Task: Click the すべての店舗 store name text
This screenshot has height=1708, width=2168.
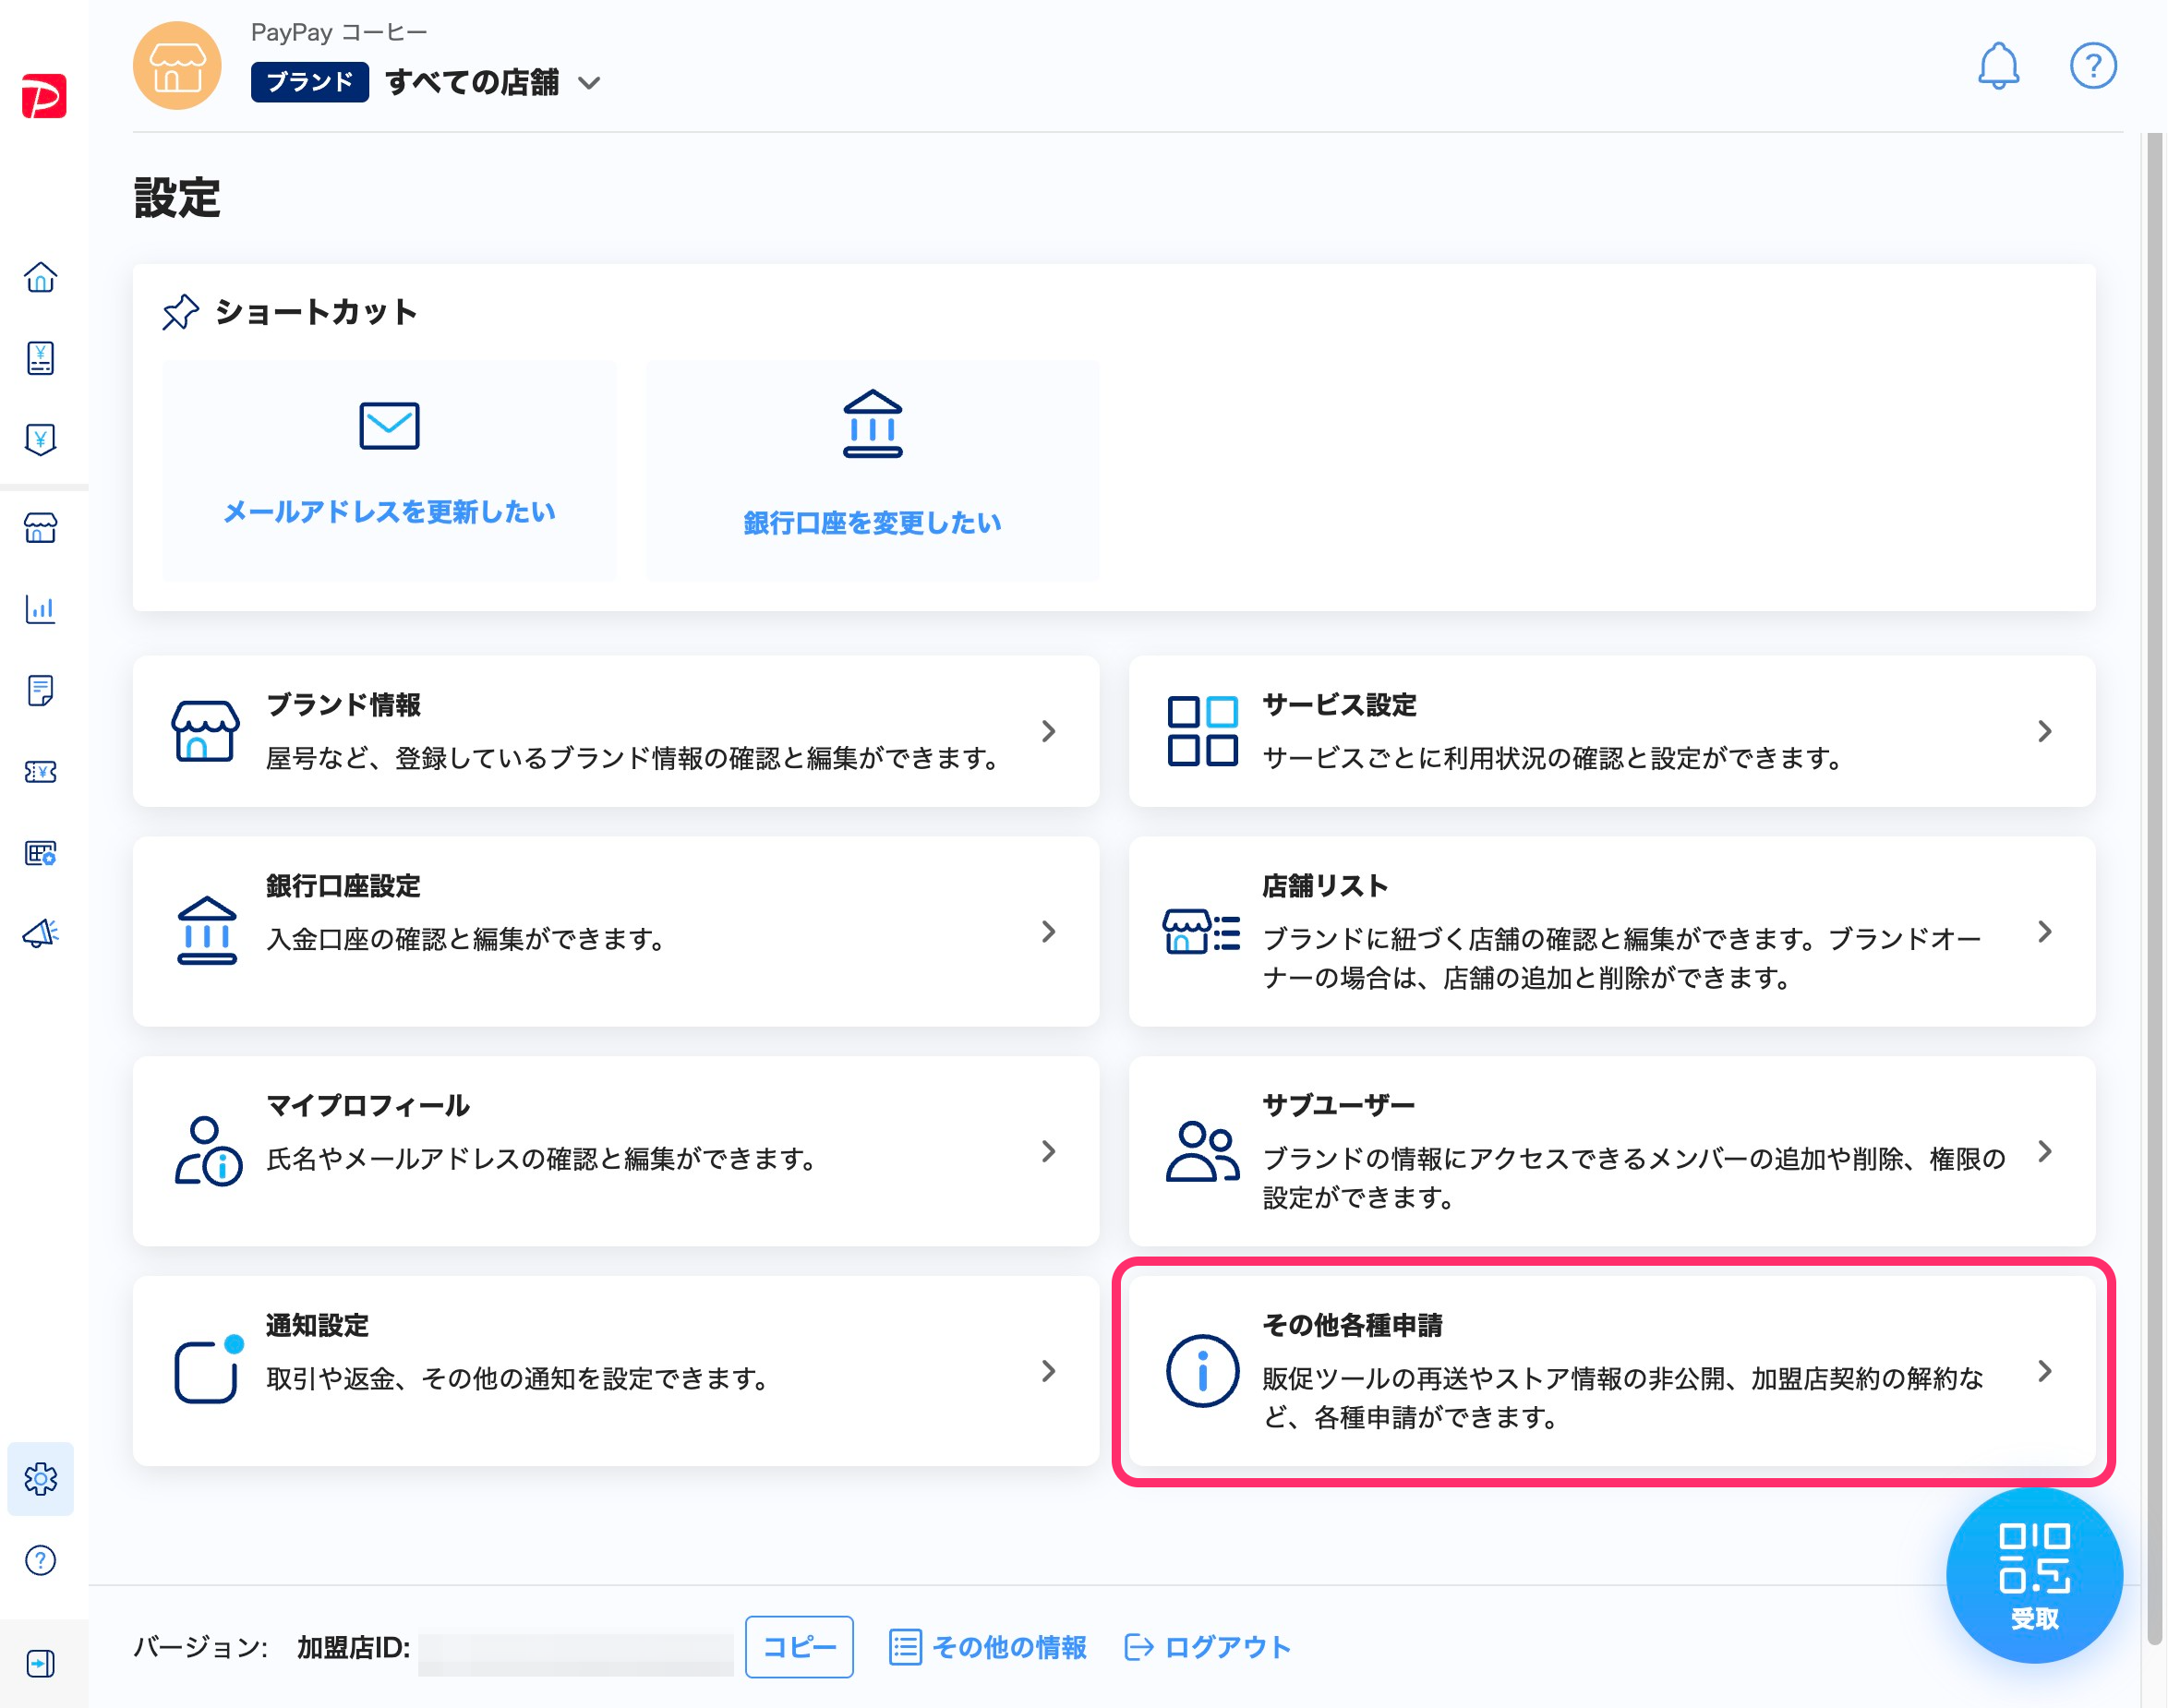Action: click(472, 82)
